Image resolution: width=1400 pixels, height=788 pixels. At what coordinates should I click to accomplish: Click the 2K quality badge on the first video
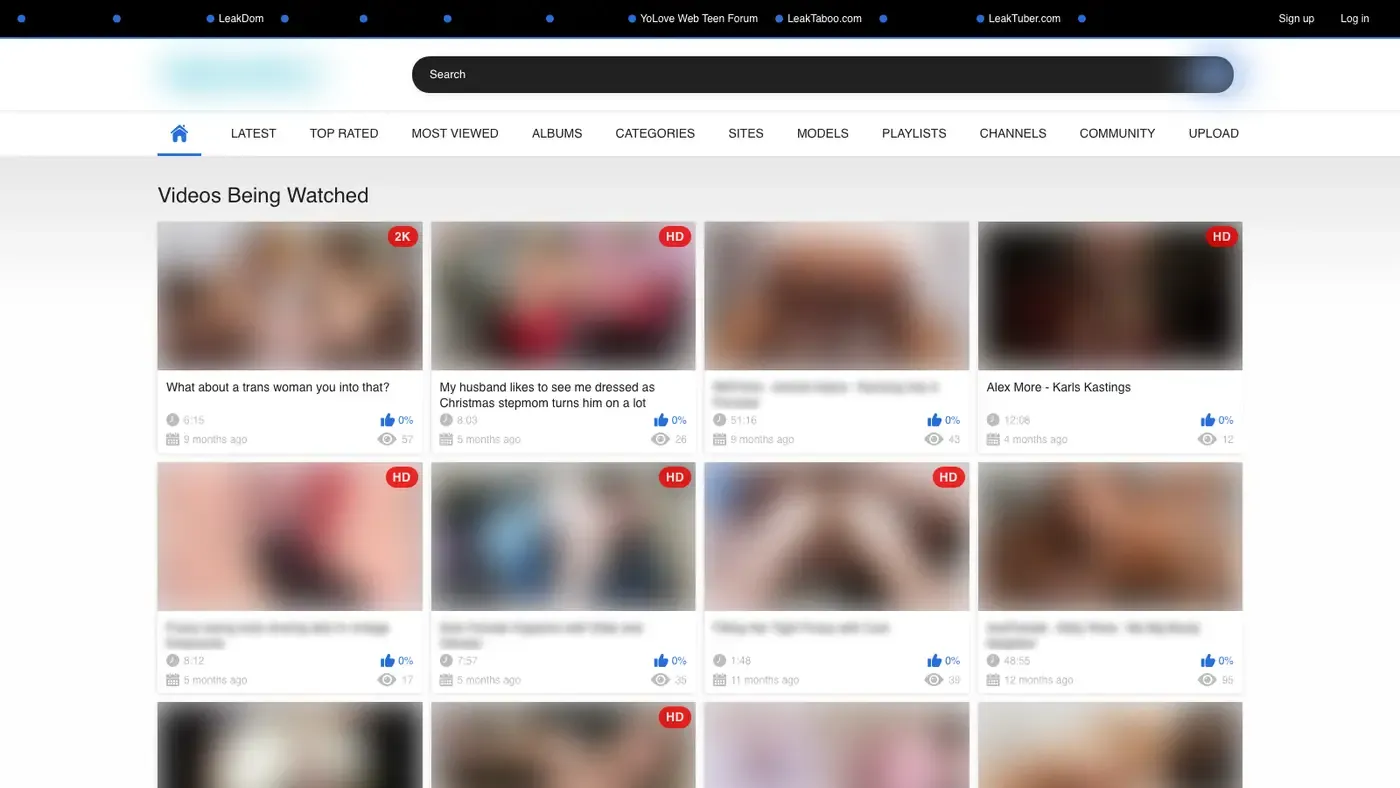coord(402,237)
